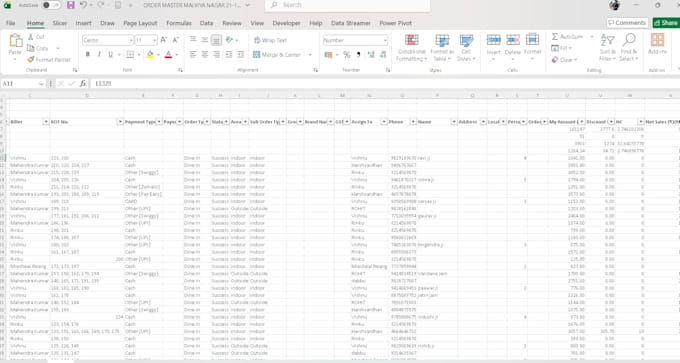Viewport: 680px width, 363px height.
Task: Click the Undo arrow icon
Action: pyautogui.click(x=83, y=5)
